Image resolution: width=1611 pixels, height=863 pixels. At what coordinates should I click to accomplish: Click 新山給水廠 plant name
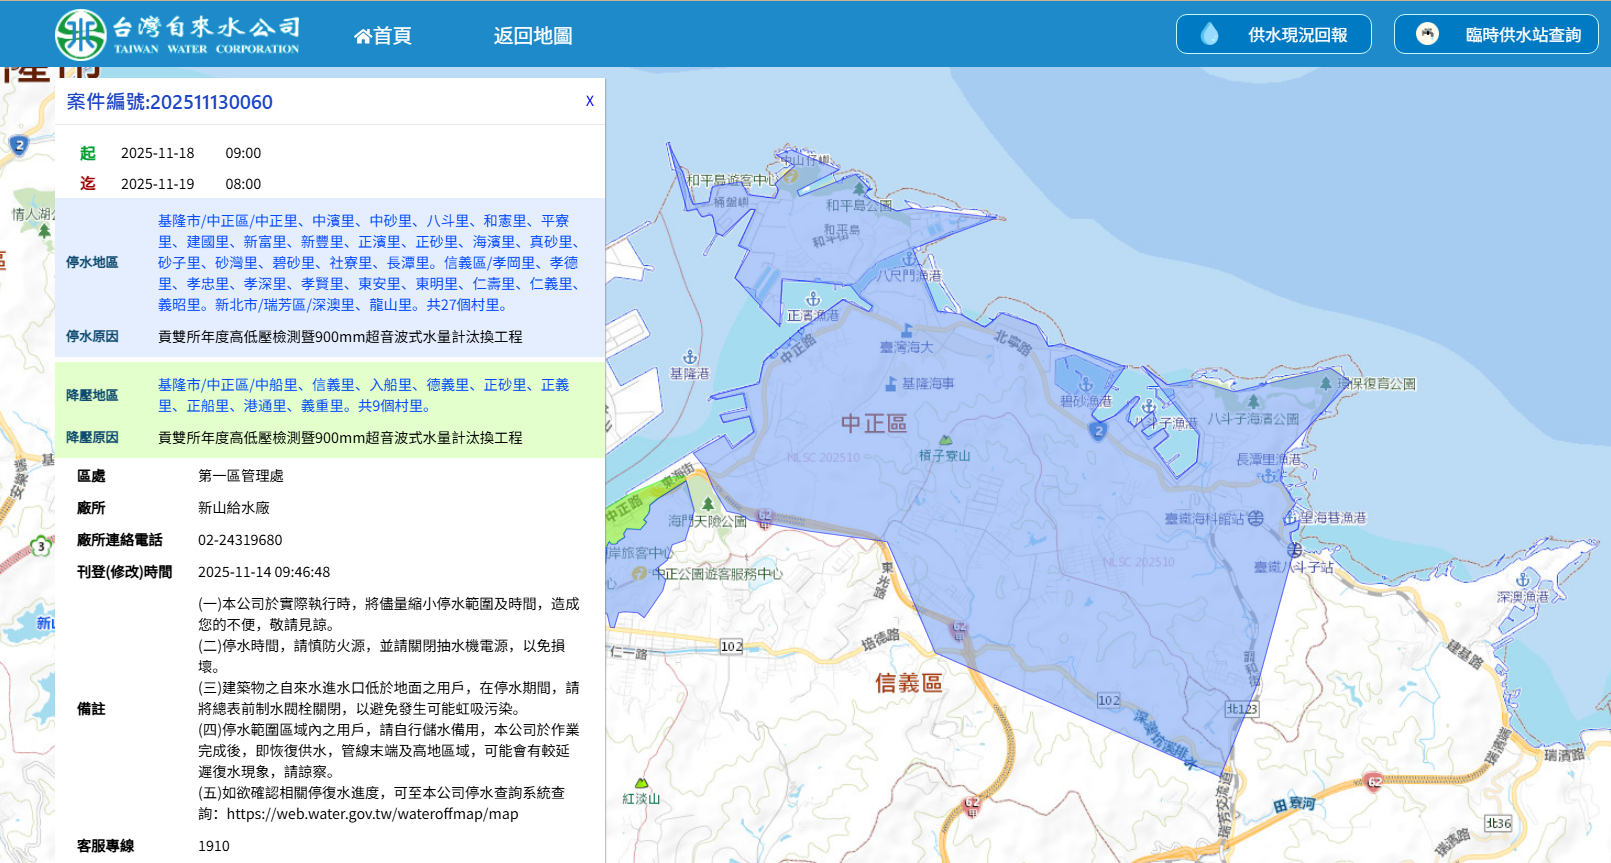point(234,508)
